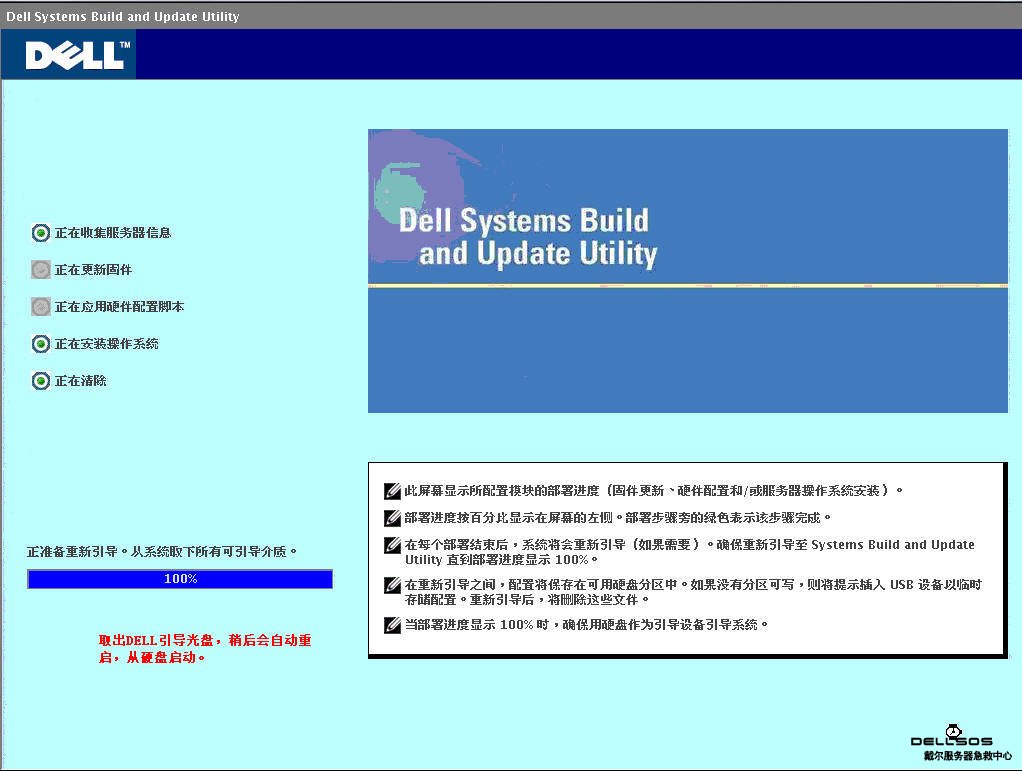The image size is (1022, 771).
Task: Click red note 取出DELL引导光盘
Action: tap(205, 648)
